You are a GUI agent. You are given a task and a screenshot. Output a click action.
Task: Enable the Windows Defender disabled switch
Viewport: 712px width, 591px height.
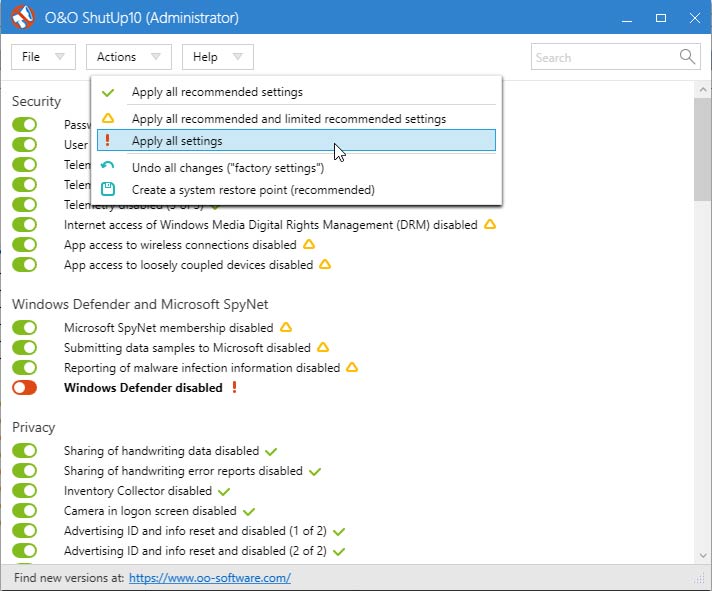coord(25,388)
